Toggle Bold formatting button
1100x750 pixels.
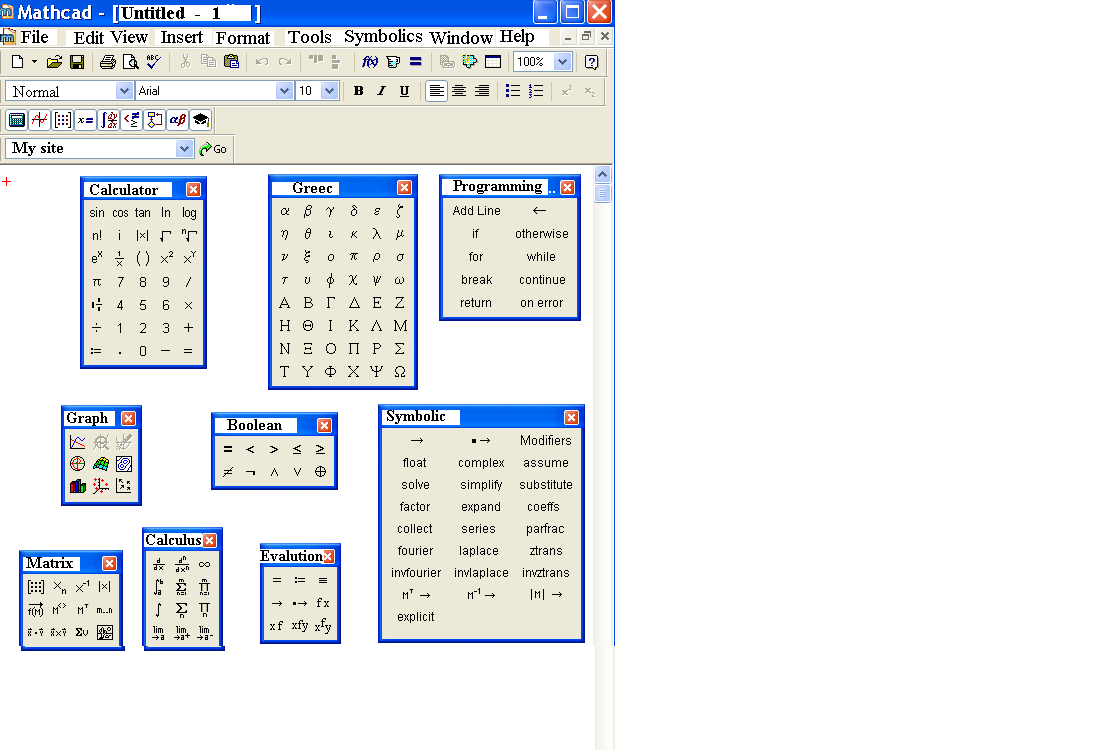click(358, 91)
